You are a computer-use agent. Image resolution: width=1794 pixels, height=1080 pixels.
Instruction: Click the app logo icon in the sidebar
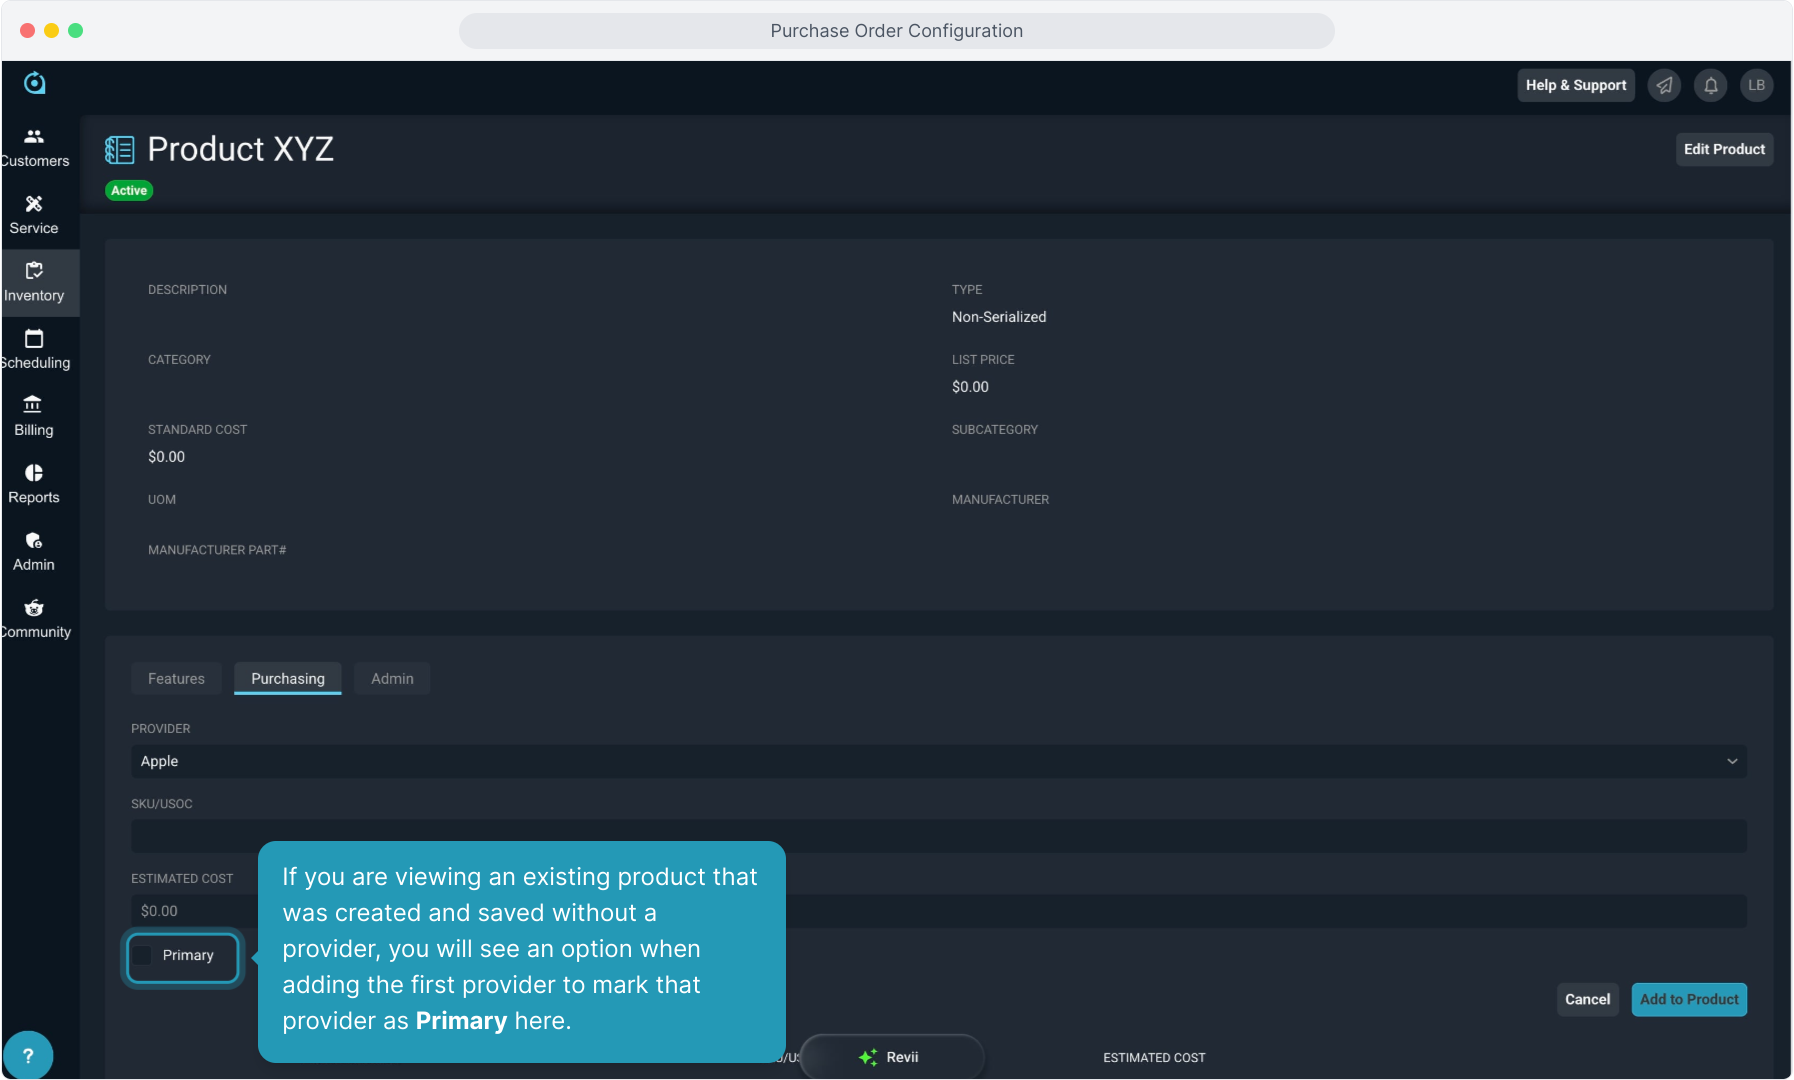point(35,83)
